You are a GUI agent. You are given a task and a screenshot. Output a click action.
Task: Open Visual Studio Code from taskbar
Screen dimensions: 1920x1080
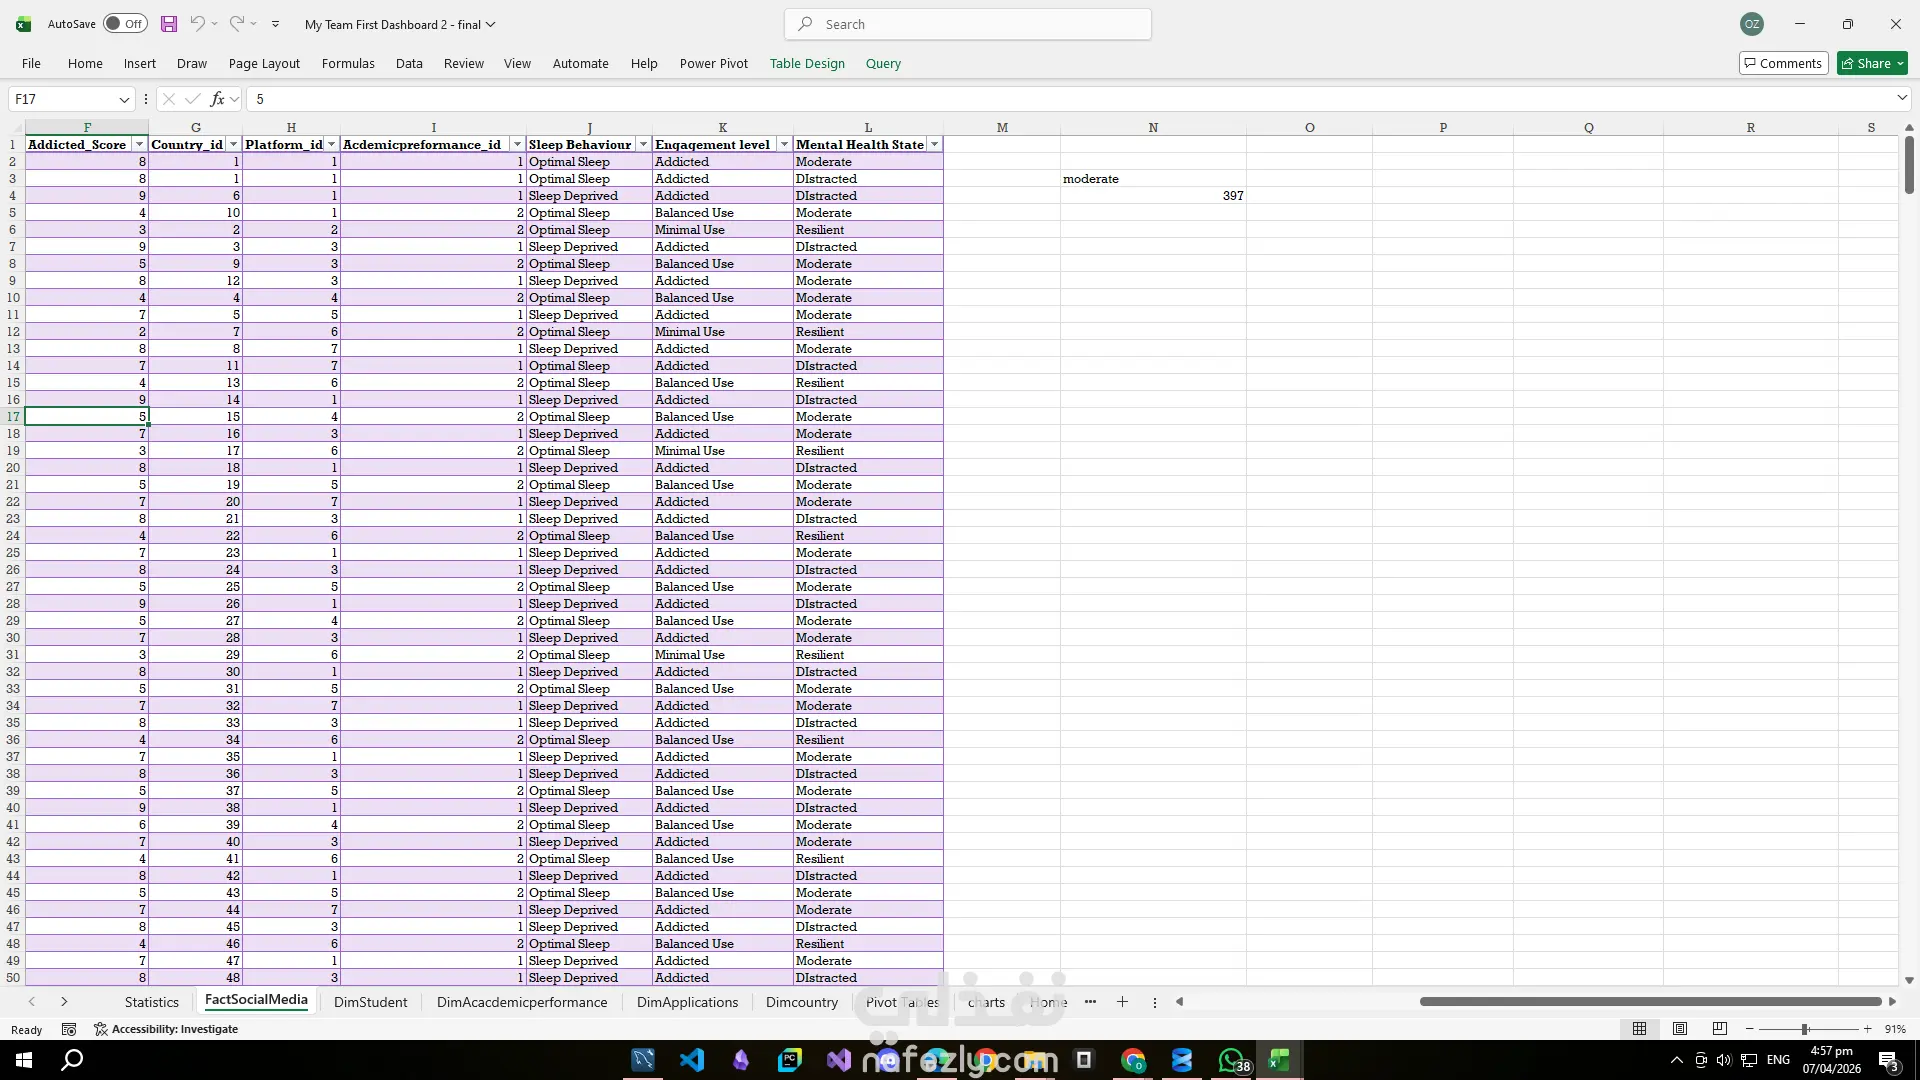pos(692,1060)
